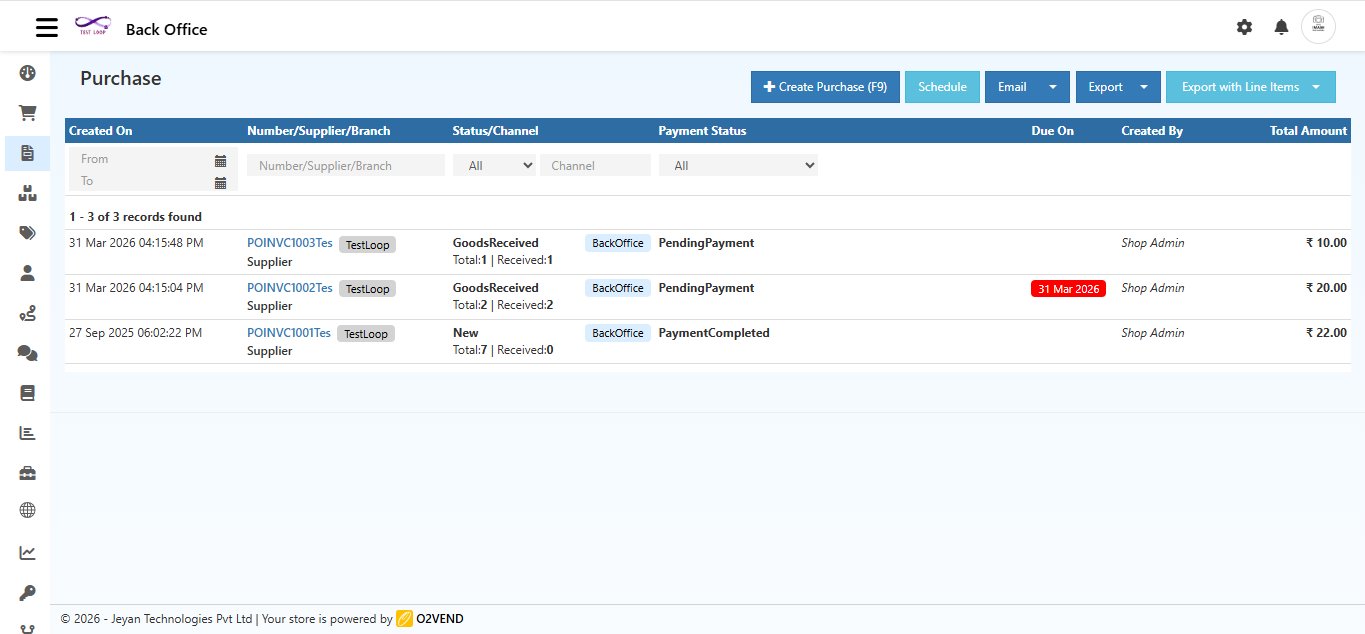Screen dimensions: 1365x634
Task: Open the chat messages icon in the sidebar
Action: [x=27, y=352]
